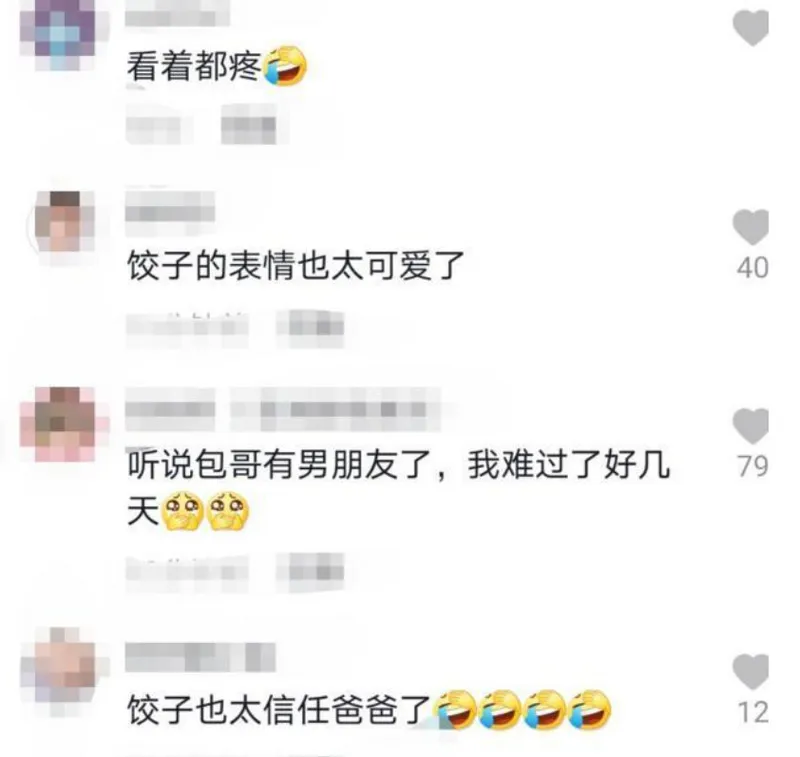Open avatar of "听说包哥" commenter
The image size is (800, 757).
pos(58,424)
